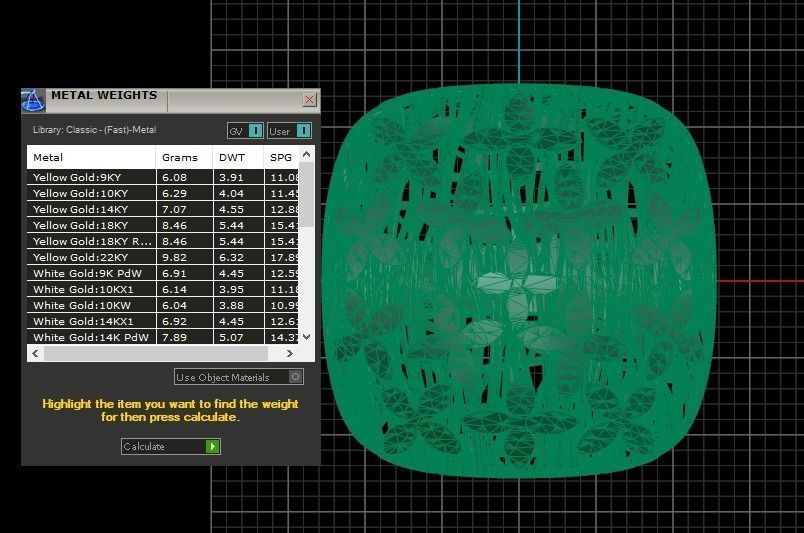Click the 3.91 DWT value
Image resolution: width=804 pixels, height=533 pixels.
[x=231, y=177]
